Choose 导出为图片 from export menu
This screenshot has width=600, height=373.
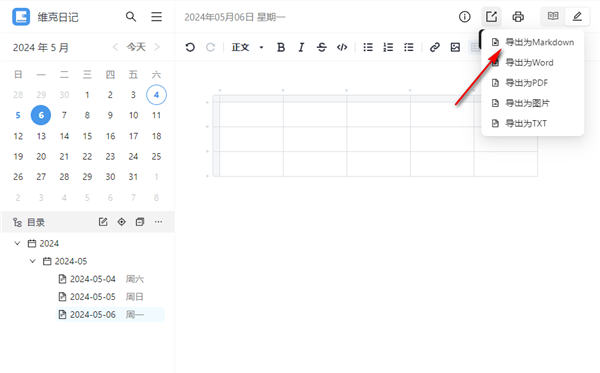(x=533, y=103)
